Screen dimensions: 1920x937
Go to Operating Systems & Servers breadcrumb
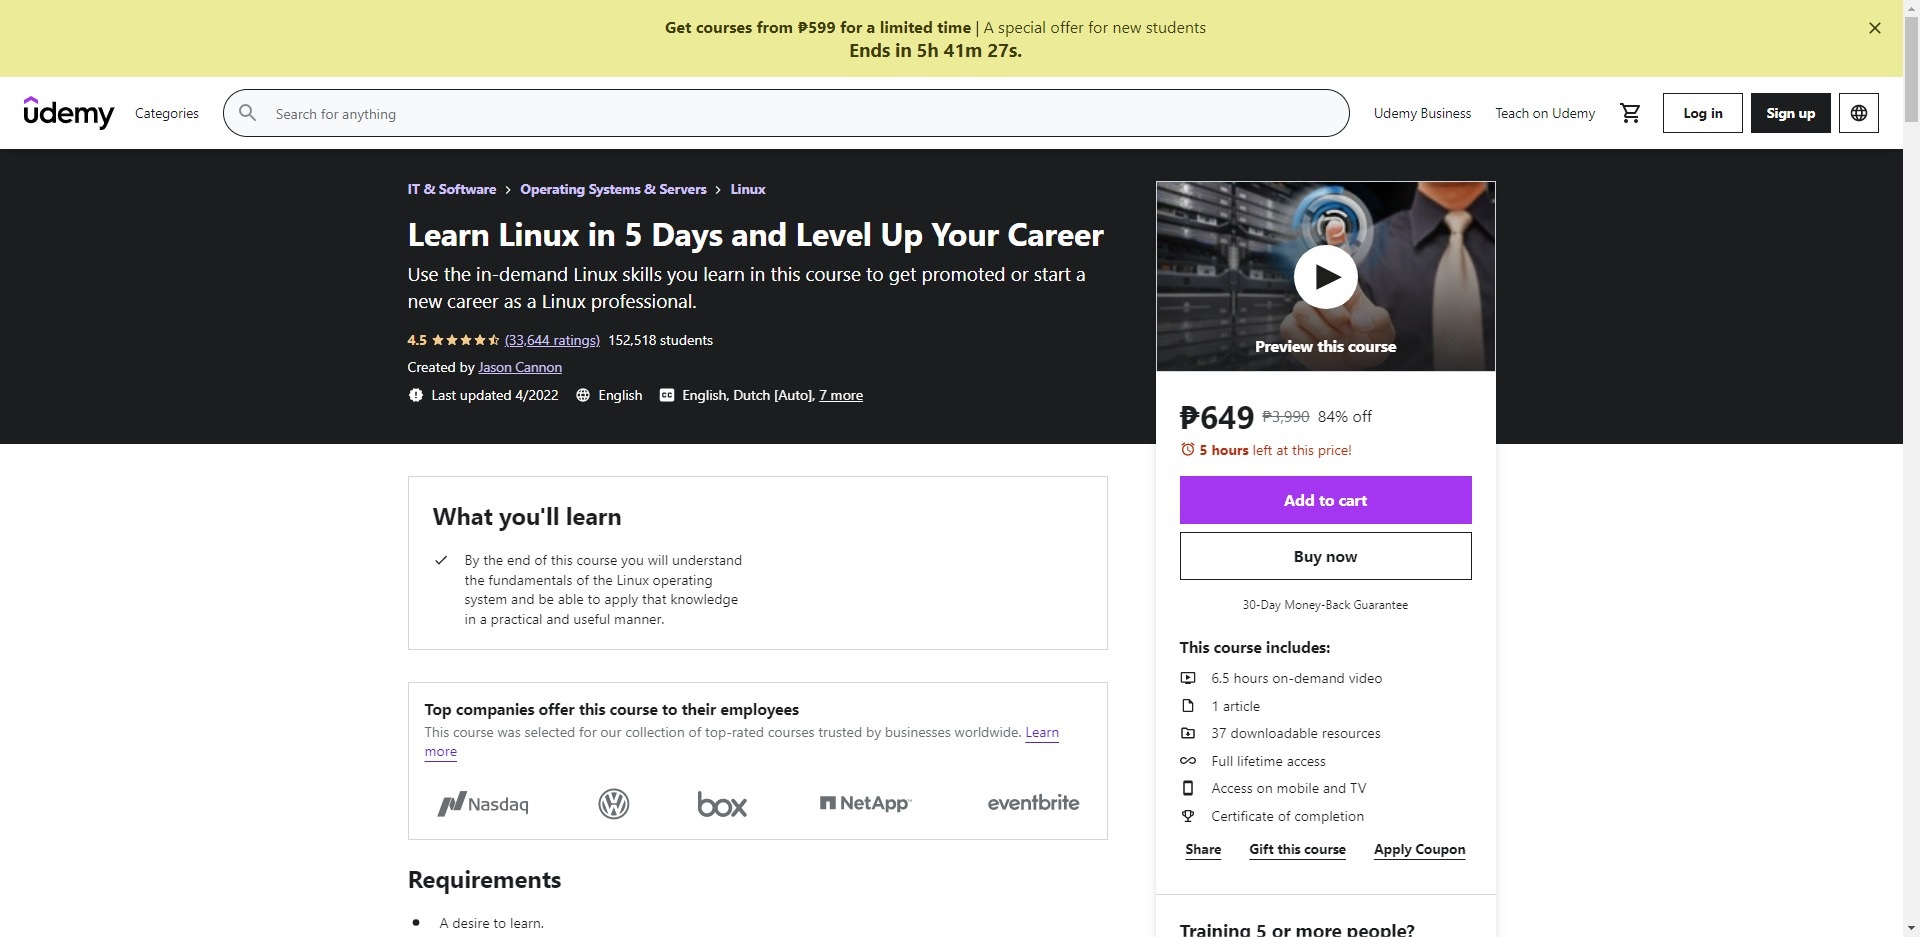coord(613,189)
